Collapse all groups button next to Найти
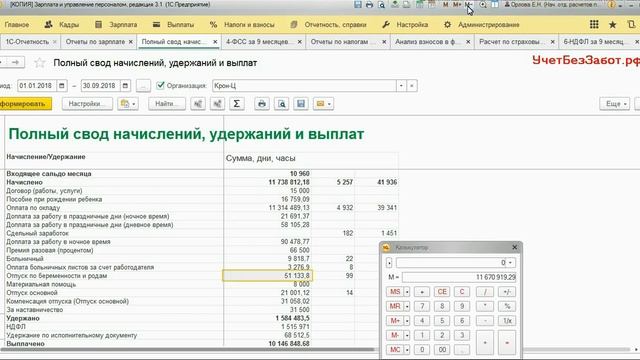 [x=198, y=104]
